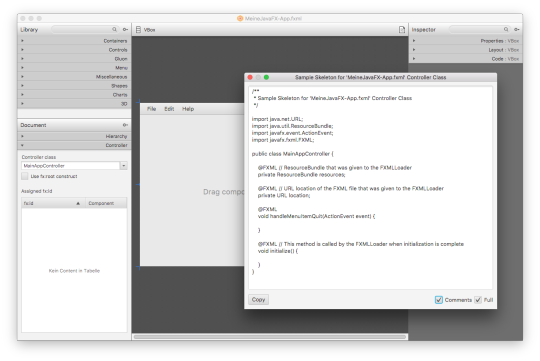Open the Edit menu in the design preview
The height and width of the screenshot is (361, 540).
point(169,109)
